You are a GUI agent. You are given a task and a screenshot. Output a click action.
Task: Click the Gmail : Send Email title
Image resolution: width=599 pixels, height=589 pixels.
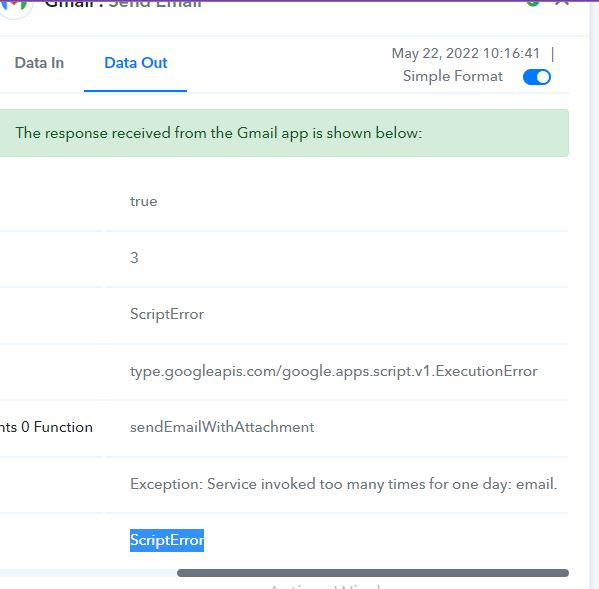(123, 4)
